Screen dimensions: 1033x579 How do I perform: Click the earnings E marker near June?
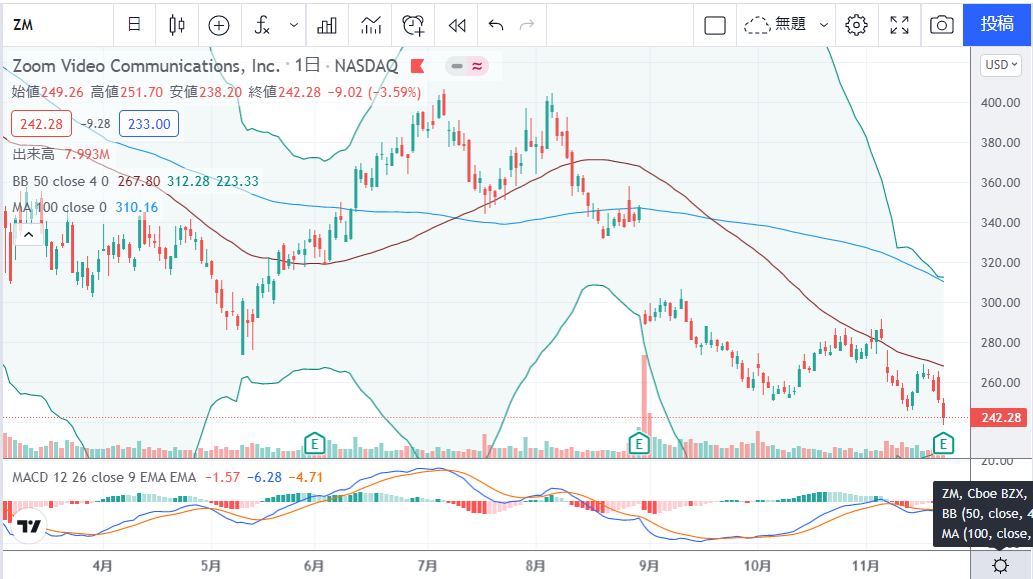coord(314,444)
